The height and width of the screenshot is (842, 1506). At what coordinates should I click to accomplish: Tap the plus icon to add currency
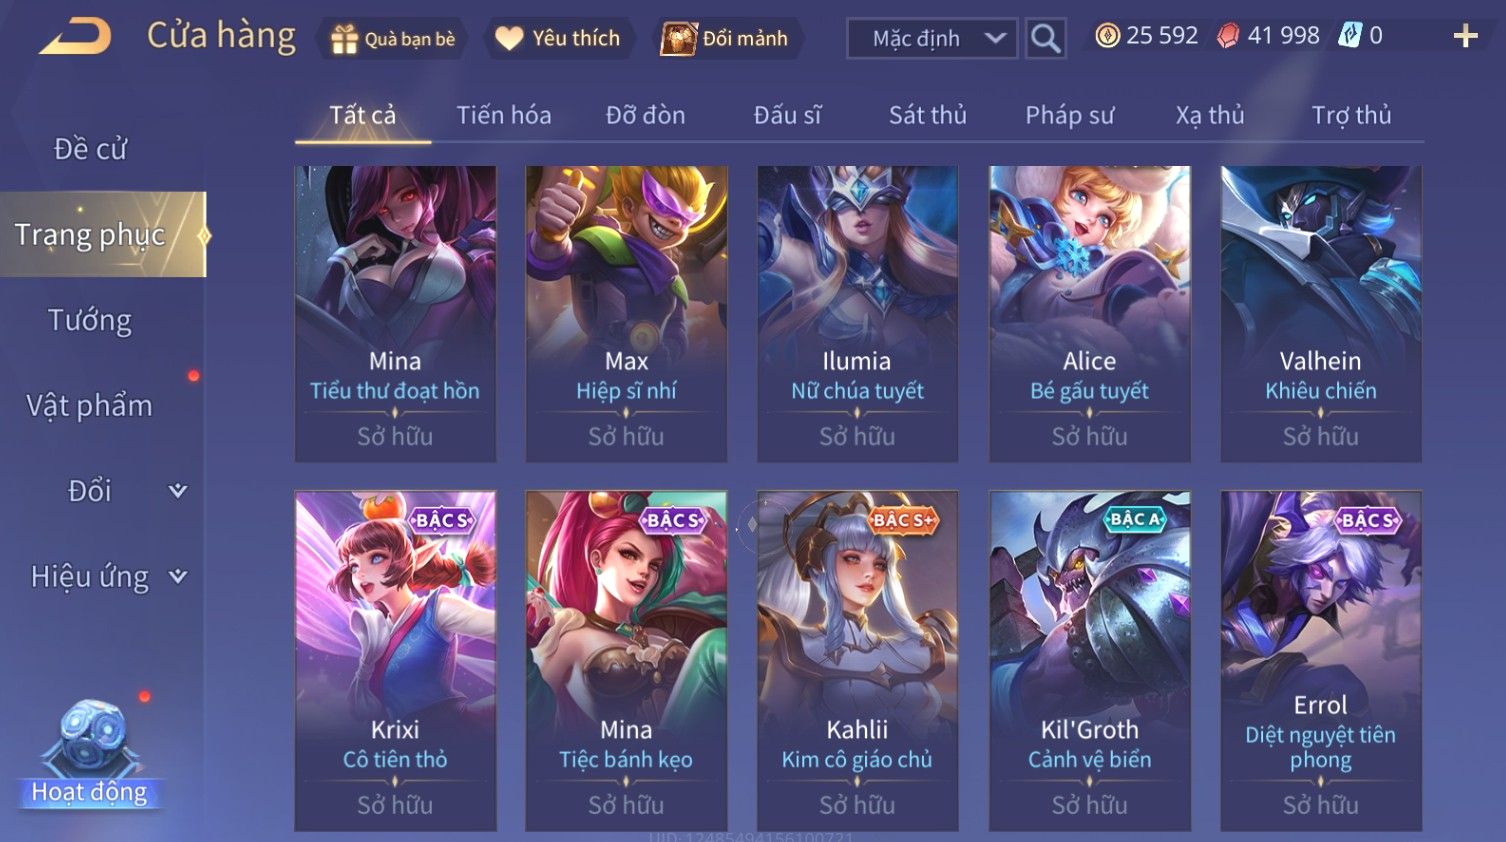[1465, 36]
